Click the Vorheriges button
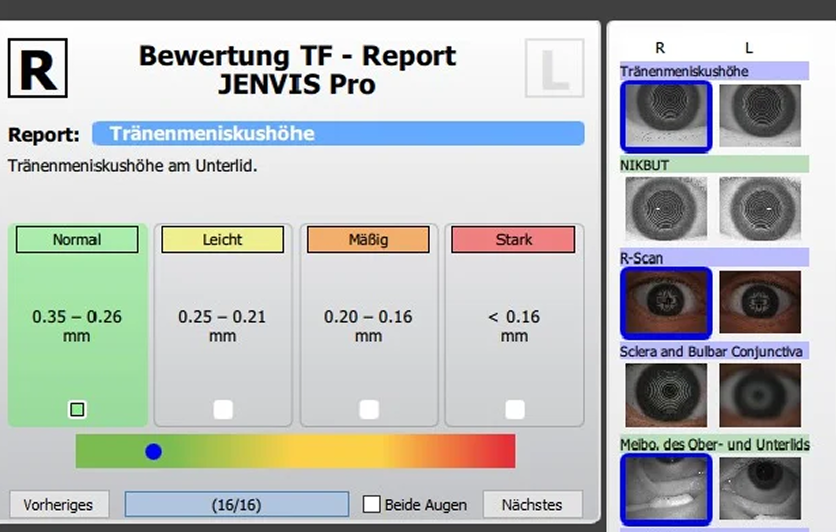This screenshot has height=532, width=836. 59,504
